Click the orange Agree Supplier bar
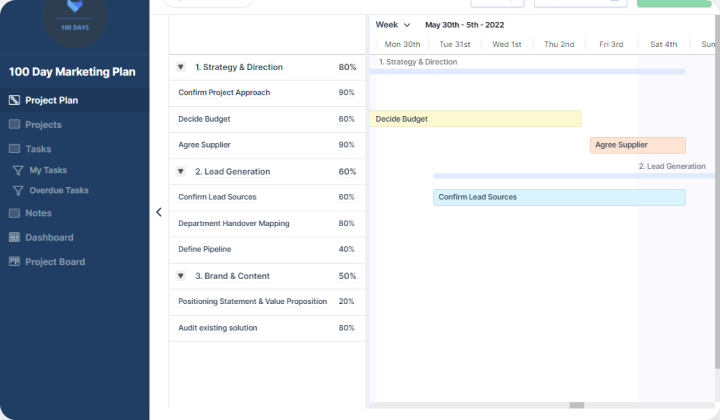 (x=637, y=145)
